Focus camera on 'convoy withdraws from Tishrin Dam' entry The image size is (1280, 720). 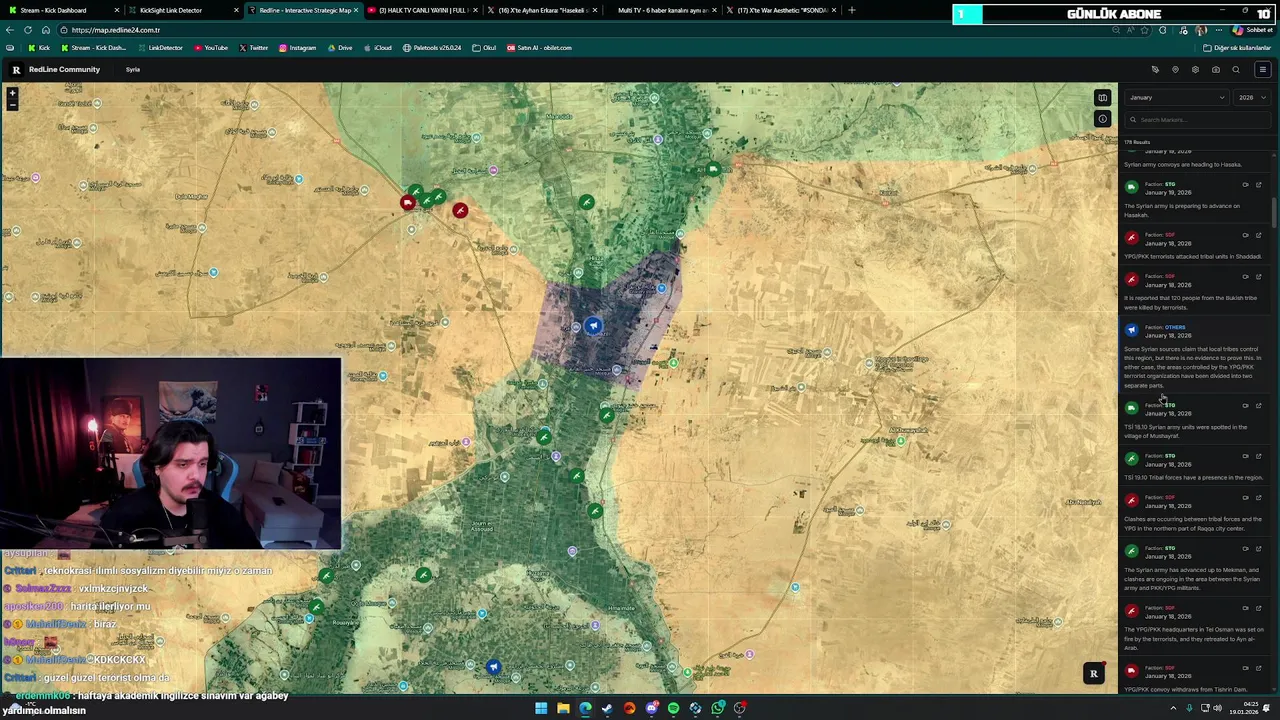point(1245,668)
